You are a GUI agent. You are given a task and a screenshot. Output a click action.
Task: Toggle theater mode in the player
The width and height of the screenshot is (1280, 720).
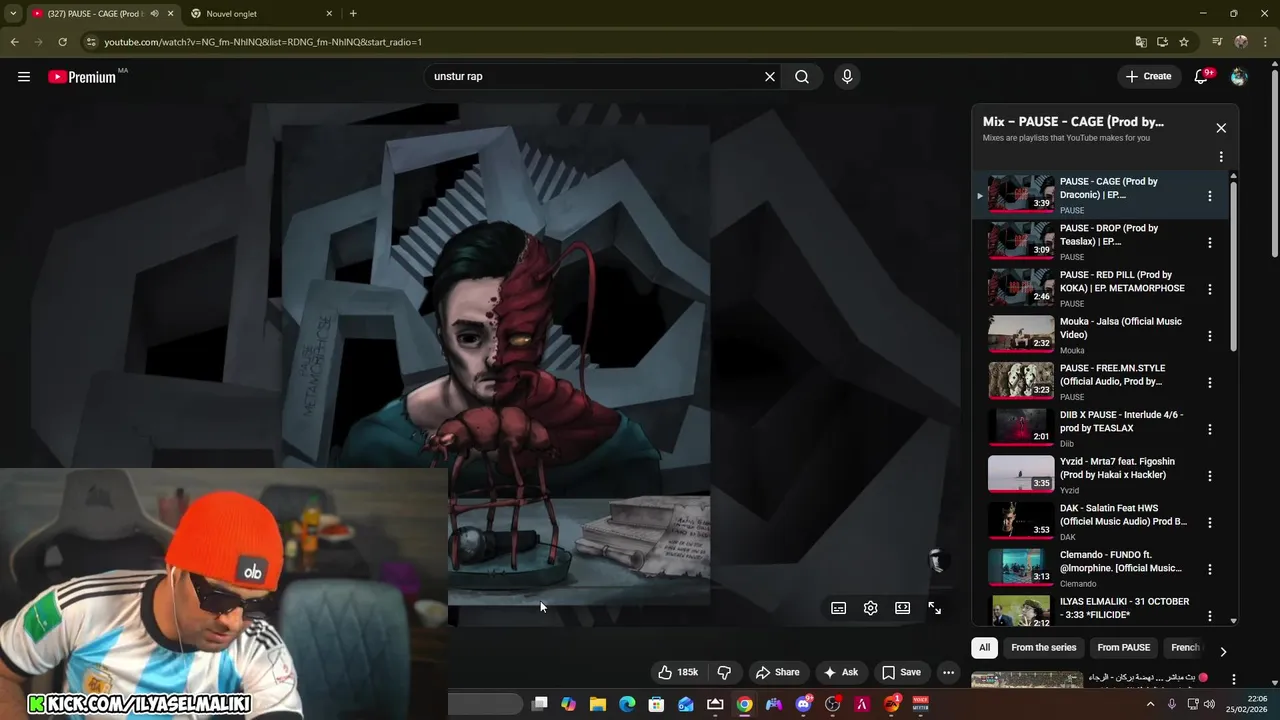[x=903, y=608]
